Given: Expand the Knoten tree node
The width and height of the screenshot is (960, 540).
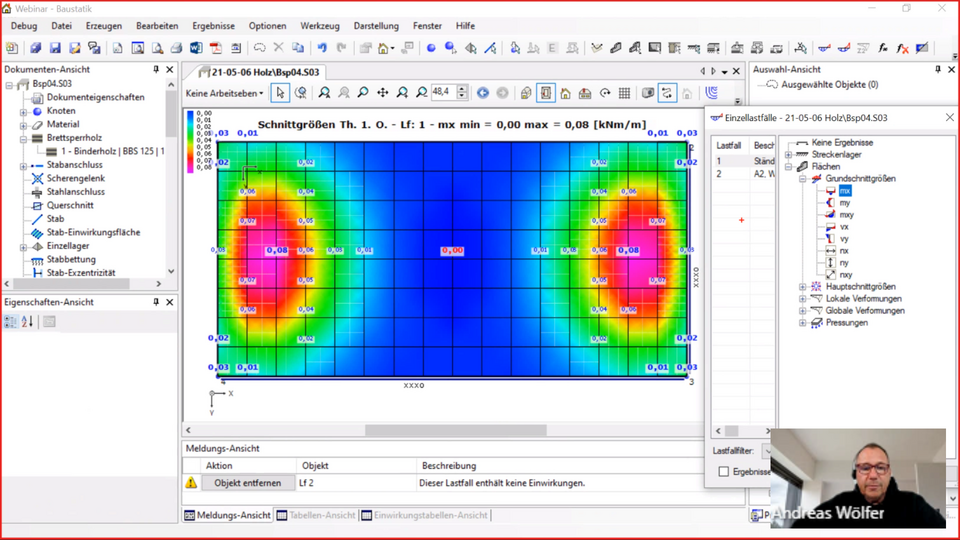Looking at the screenshot, I should point(23,112).
